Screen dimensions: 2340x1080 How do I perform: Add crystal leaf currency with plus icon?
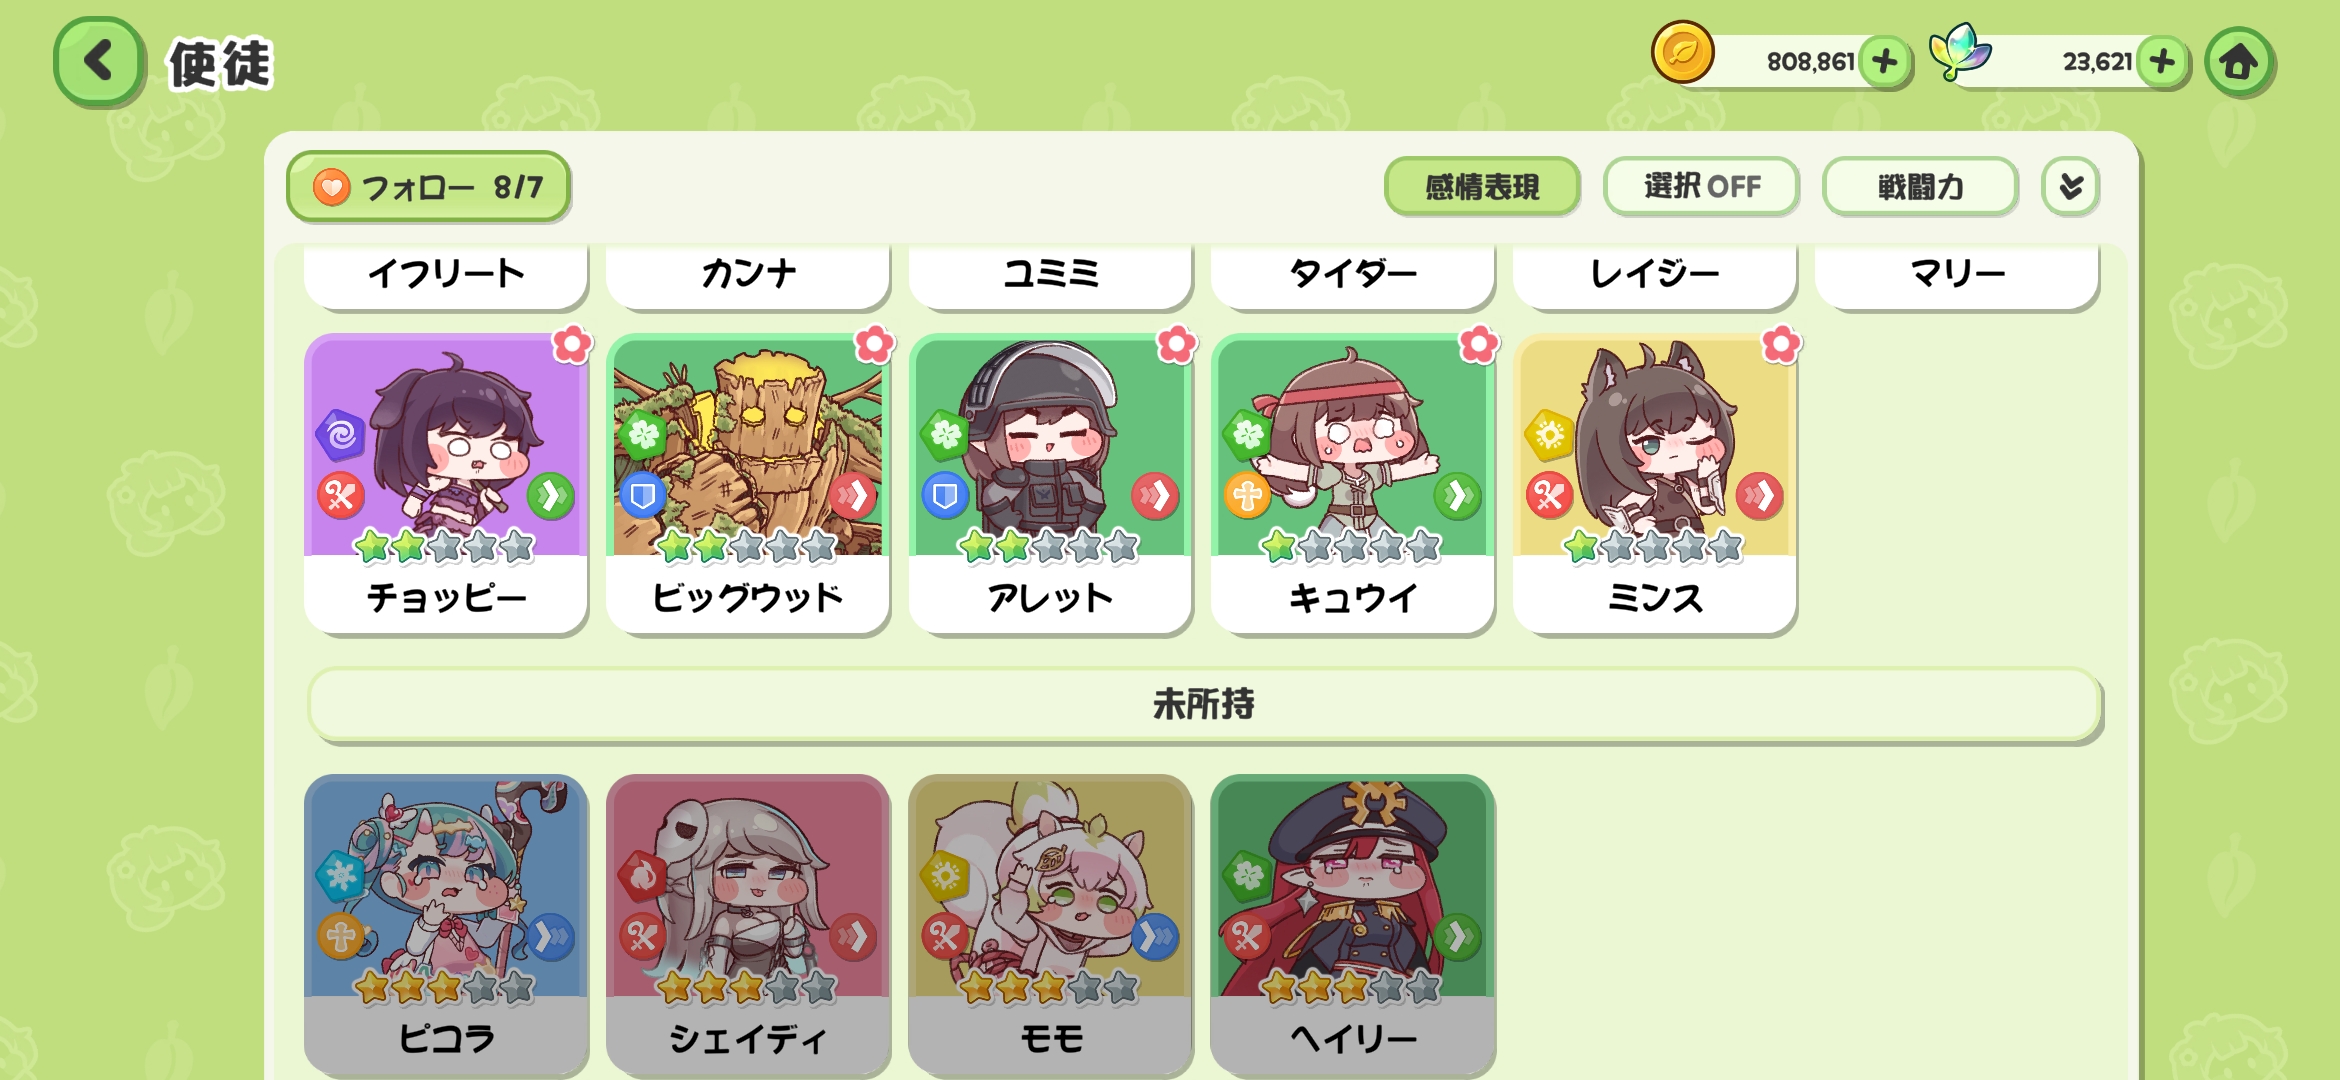pos(2162,62)
